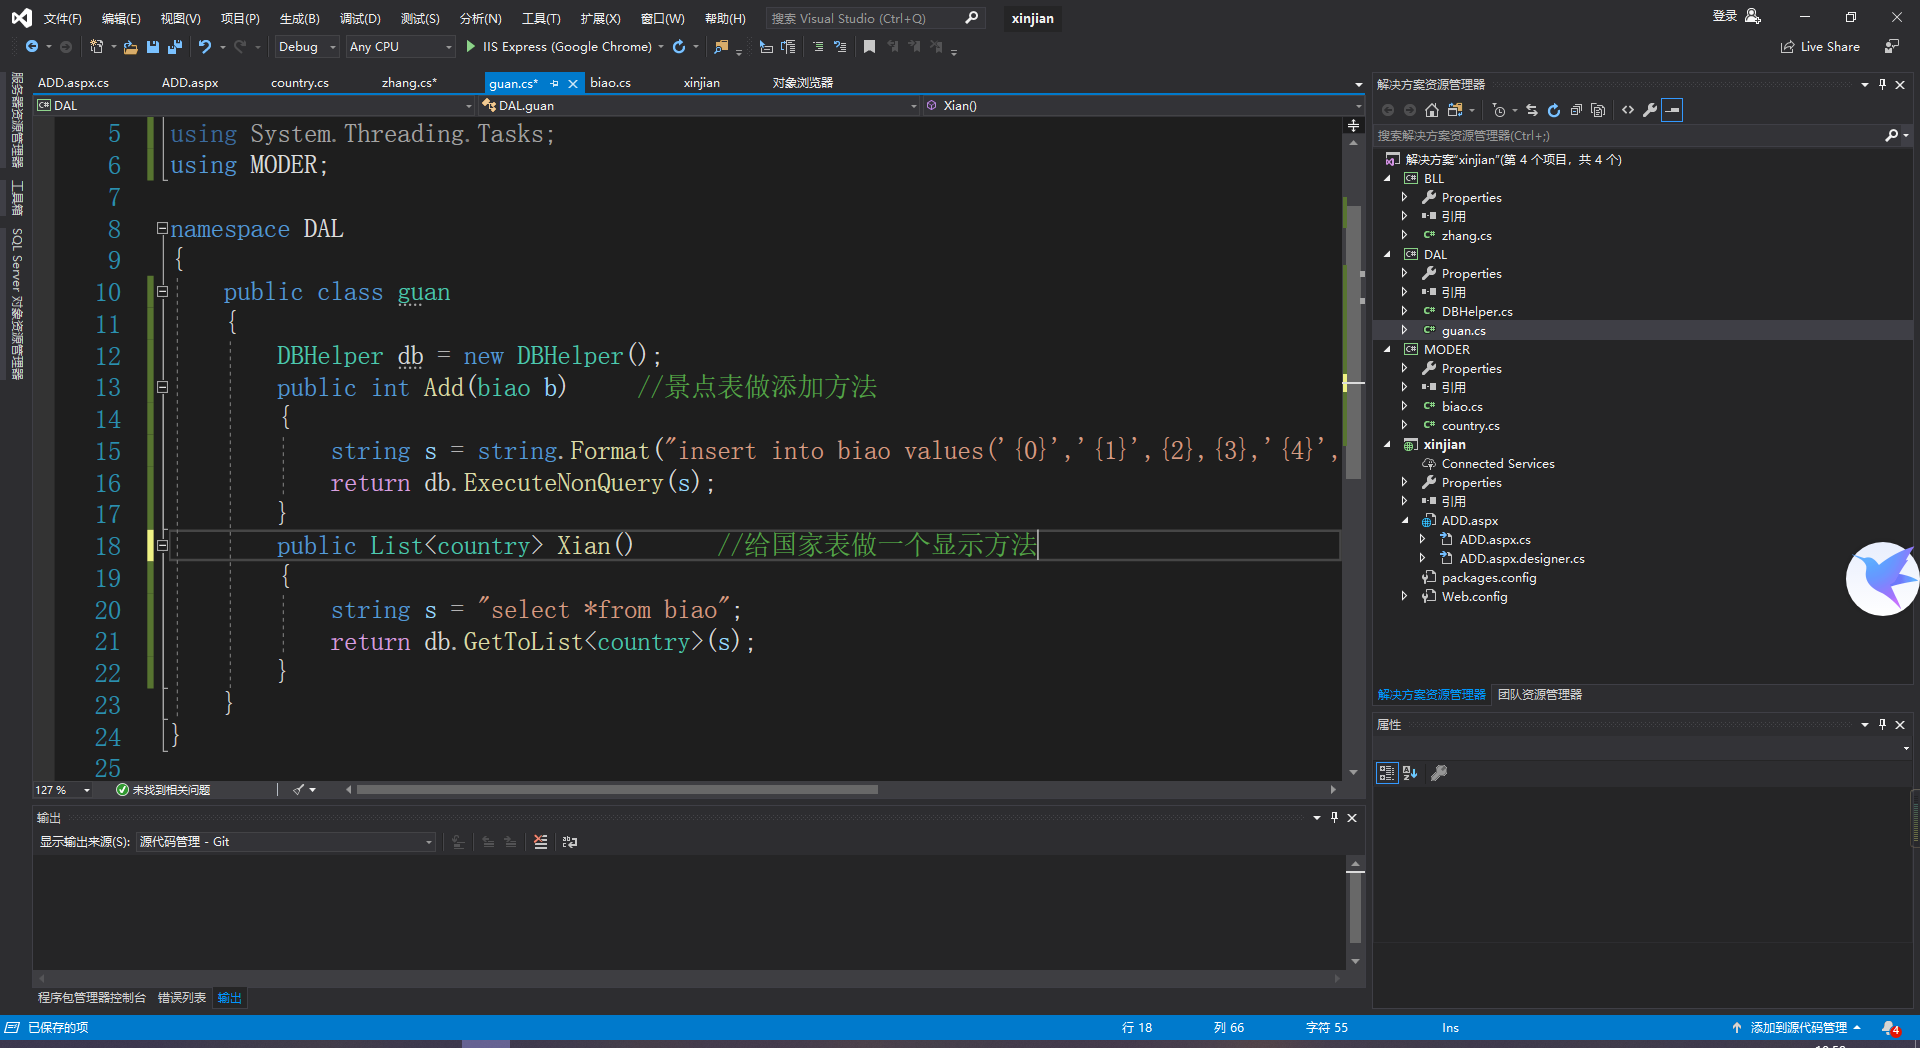Screen dimensions: 1920x1048
Task: Select Web.config in Solution Explorer
Action: pyautogui.click(x=1474, y=597)
